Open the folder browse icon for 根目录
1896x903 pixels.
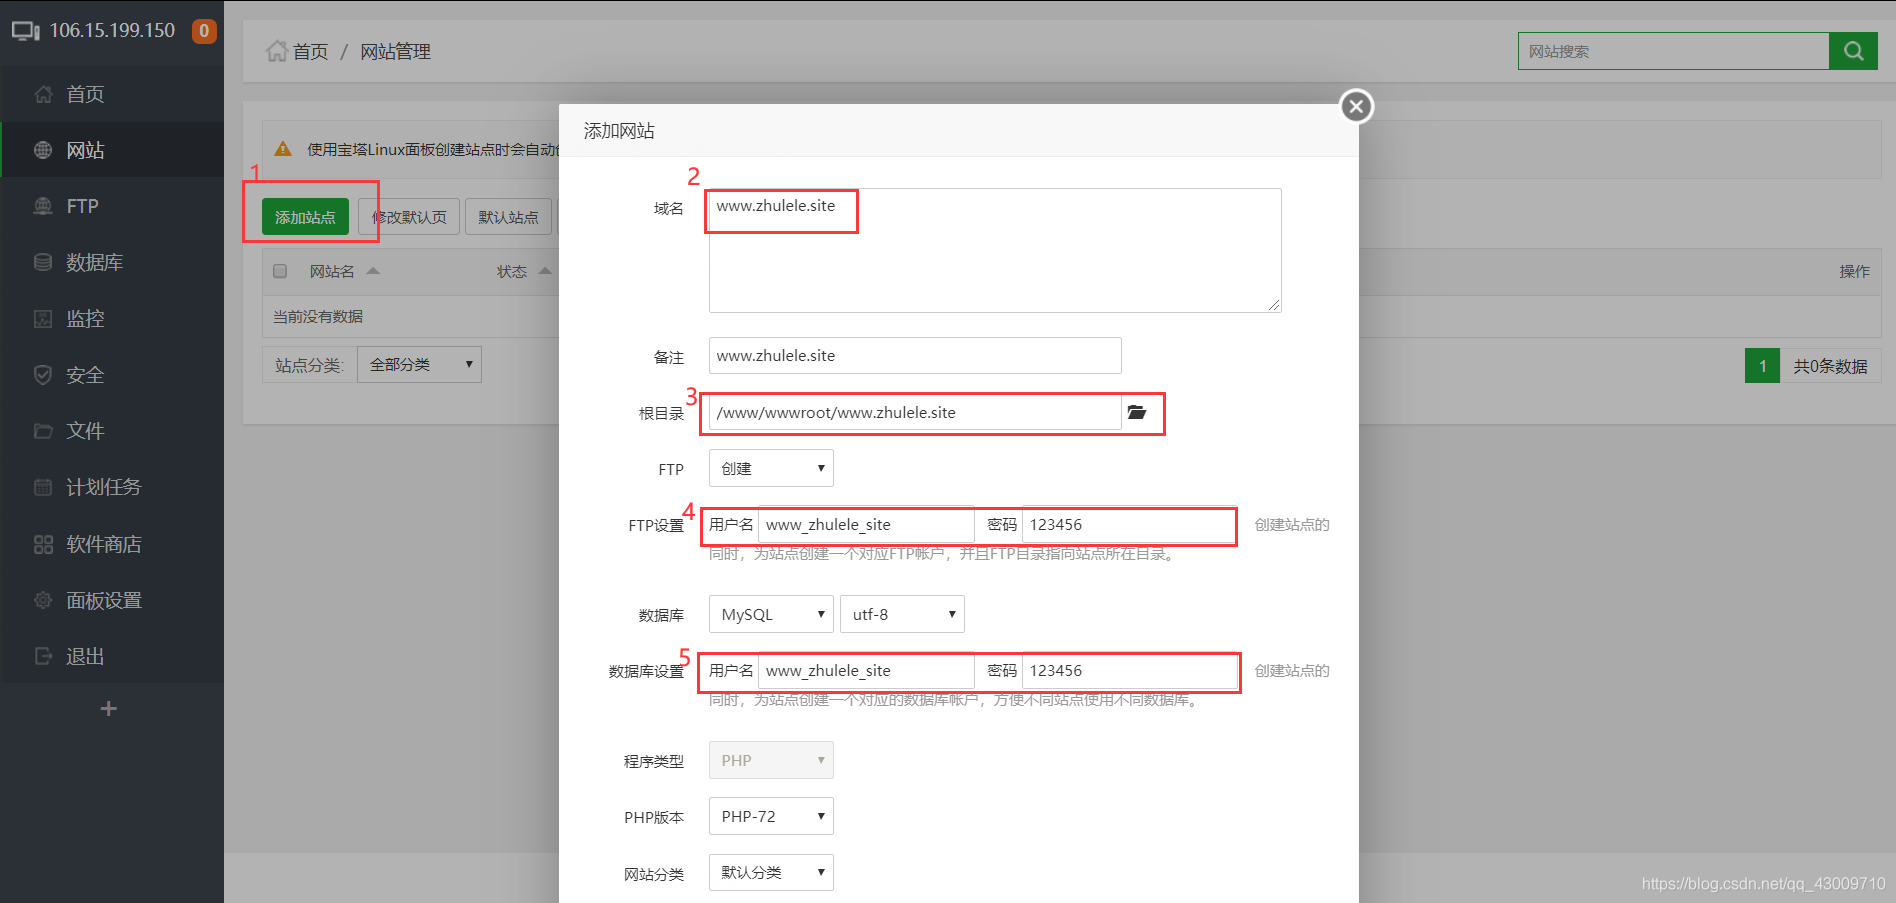click(1137, 412)
